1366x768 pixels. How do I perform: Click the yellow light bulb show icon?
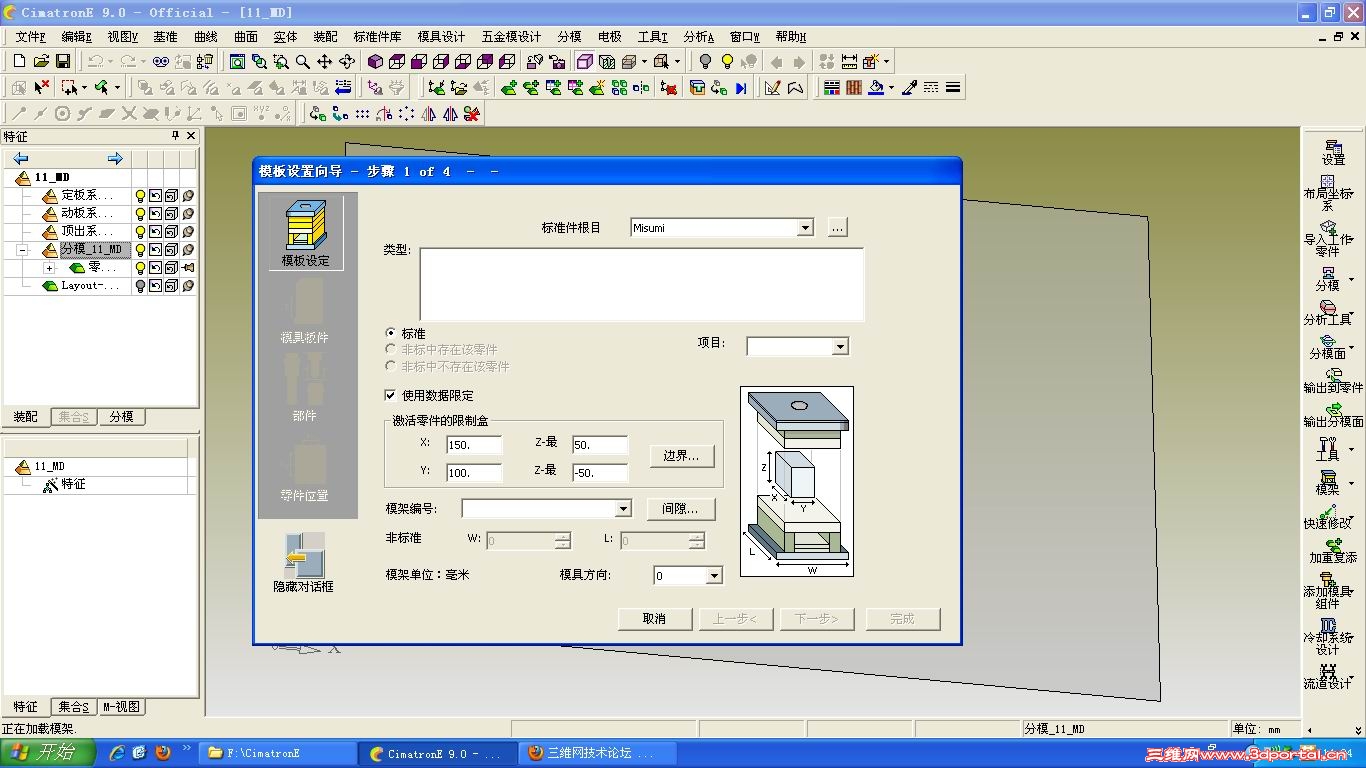click(x=727, y=62)
